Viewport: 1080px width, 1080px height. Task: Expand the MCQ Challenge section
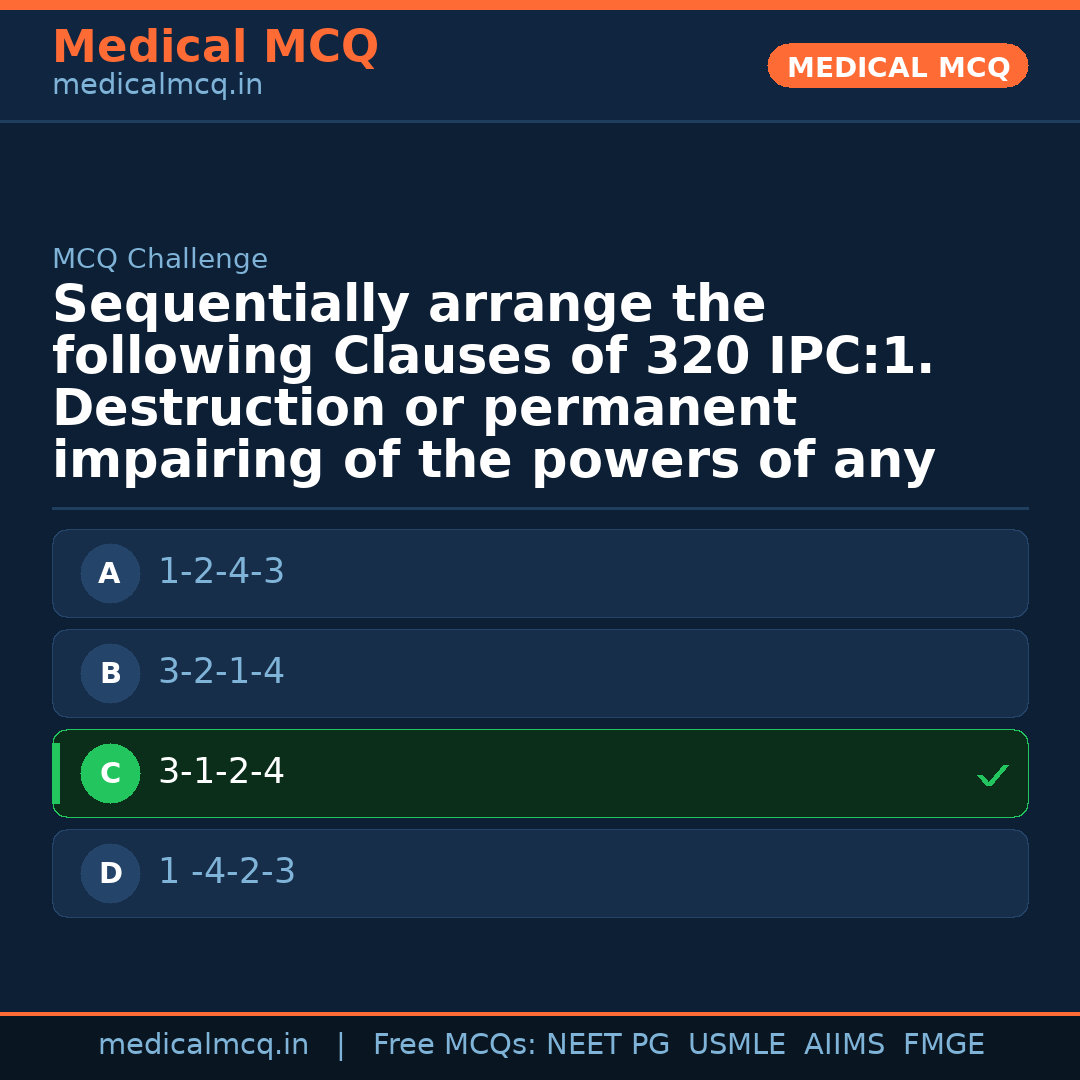(160, 258)
